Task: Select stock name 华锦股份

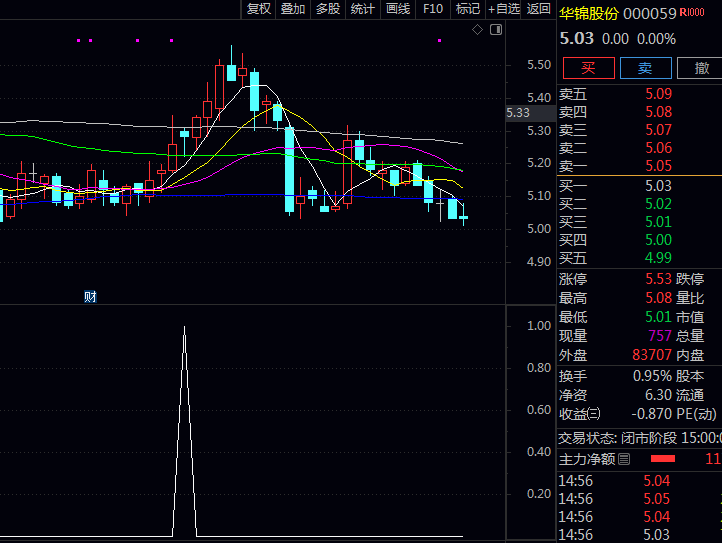Action: point(588,13)
